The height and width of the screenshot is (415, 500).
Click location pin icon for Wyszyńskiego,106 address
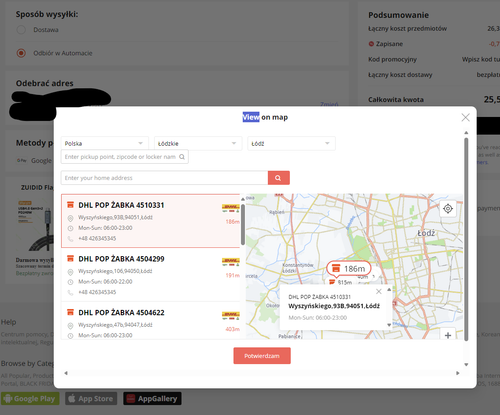tap(70, 272)
